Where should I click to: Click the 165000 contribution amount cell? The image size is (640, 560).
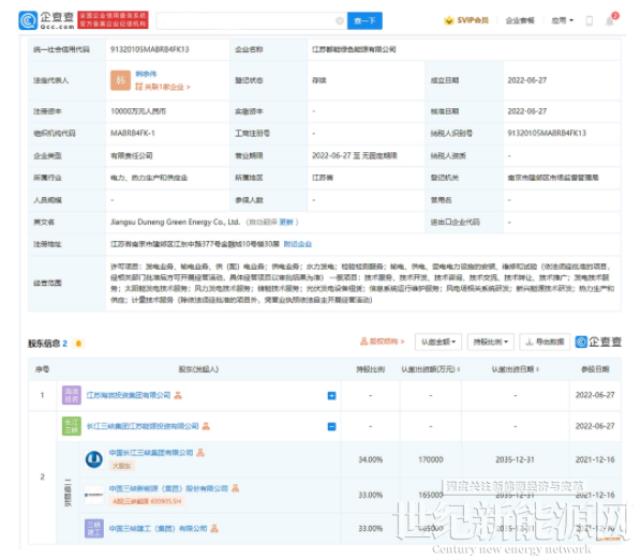[431, 495]
